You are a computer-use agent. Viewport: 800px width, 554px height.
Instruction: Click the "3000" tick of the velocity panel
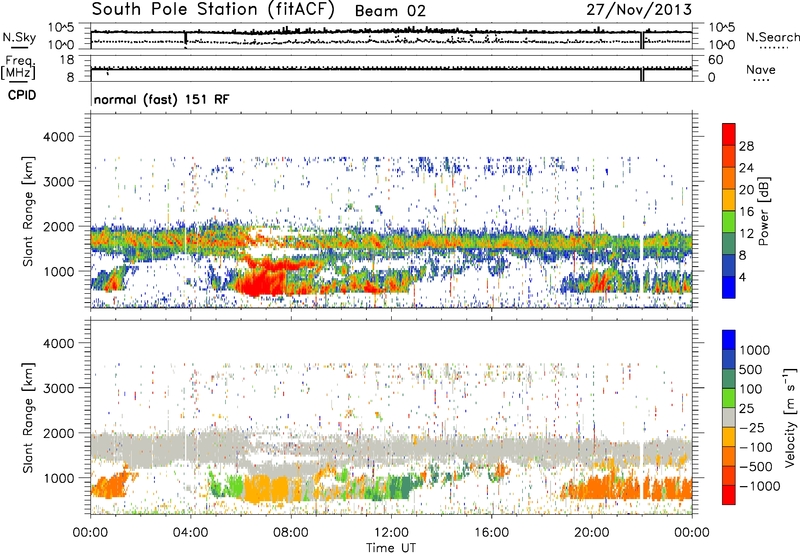pos(58,388)
